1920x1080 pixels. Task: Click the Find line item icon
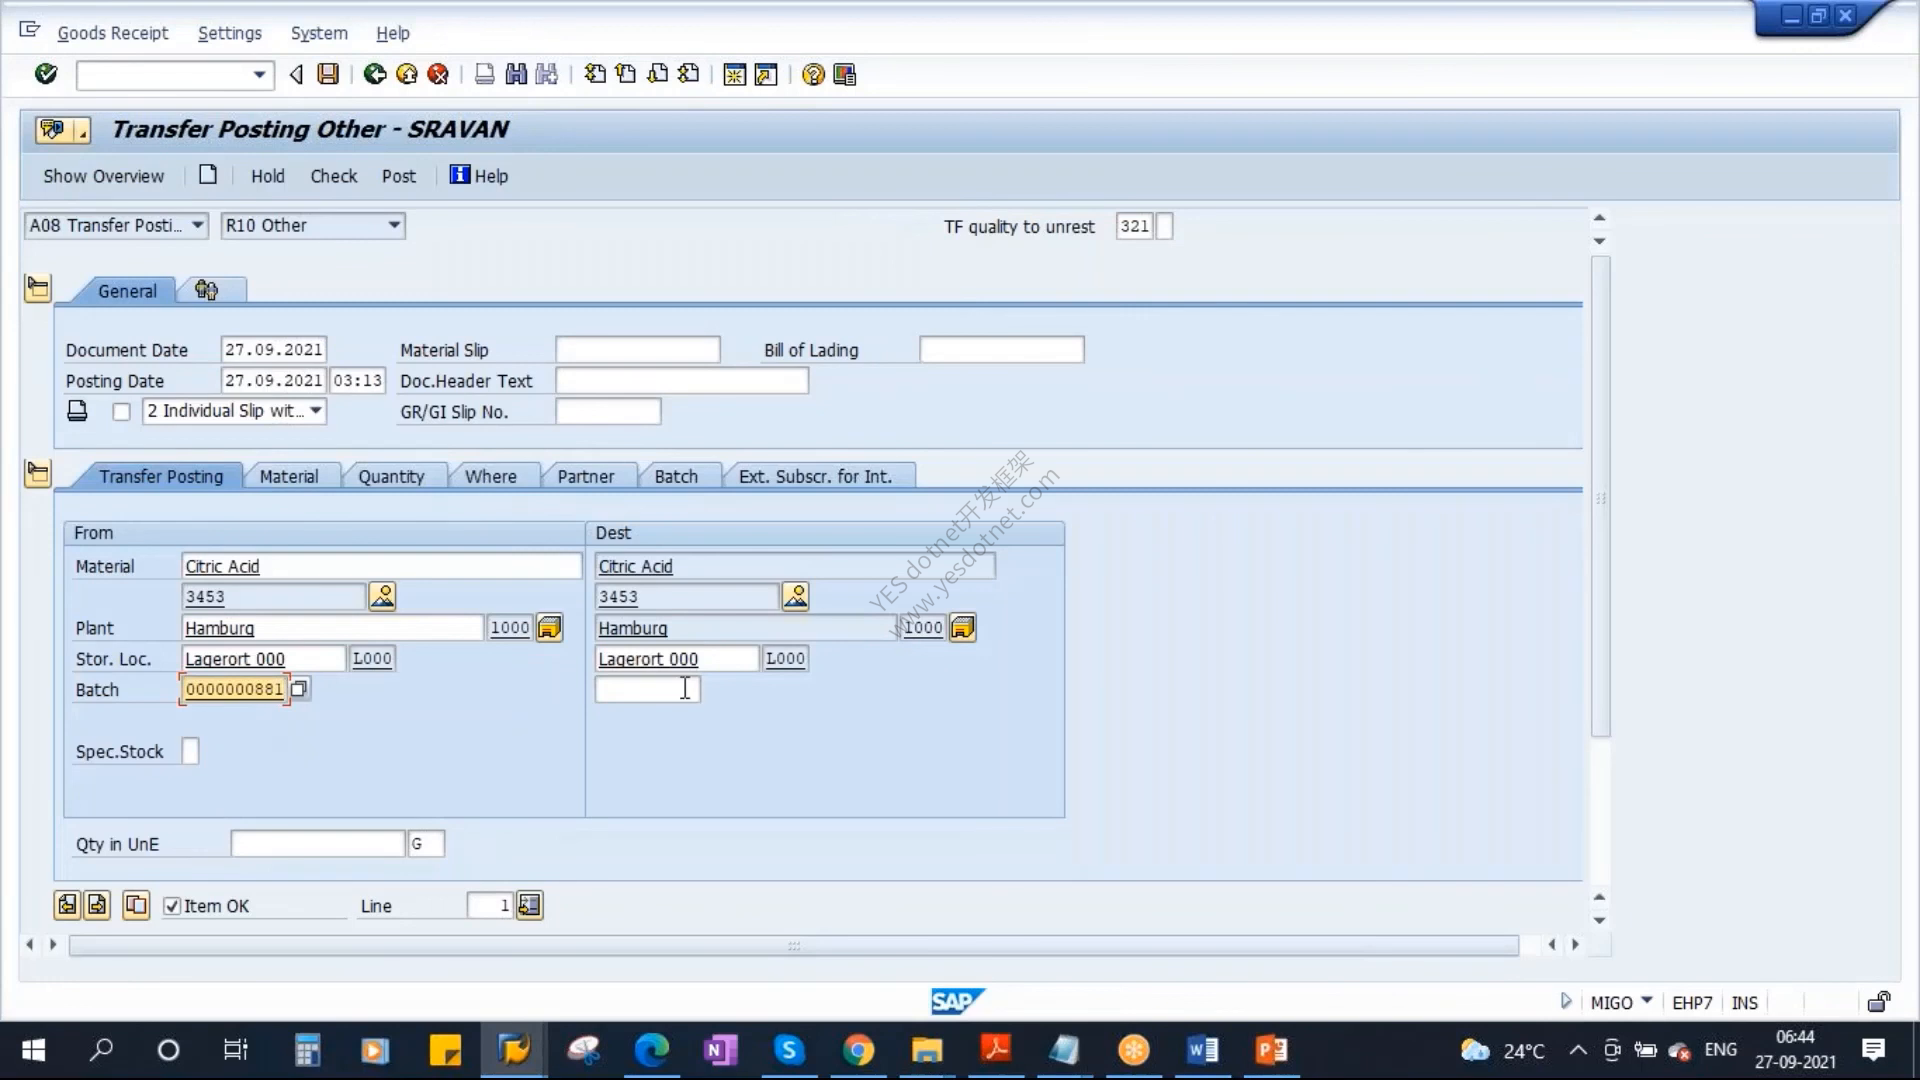click(x=529, y=905)
